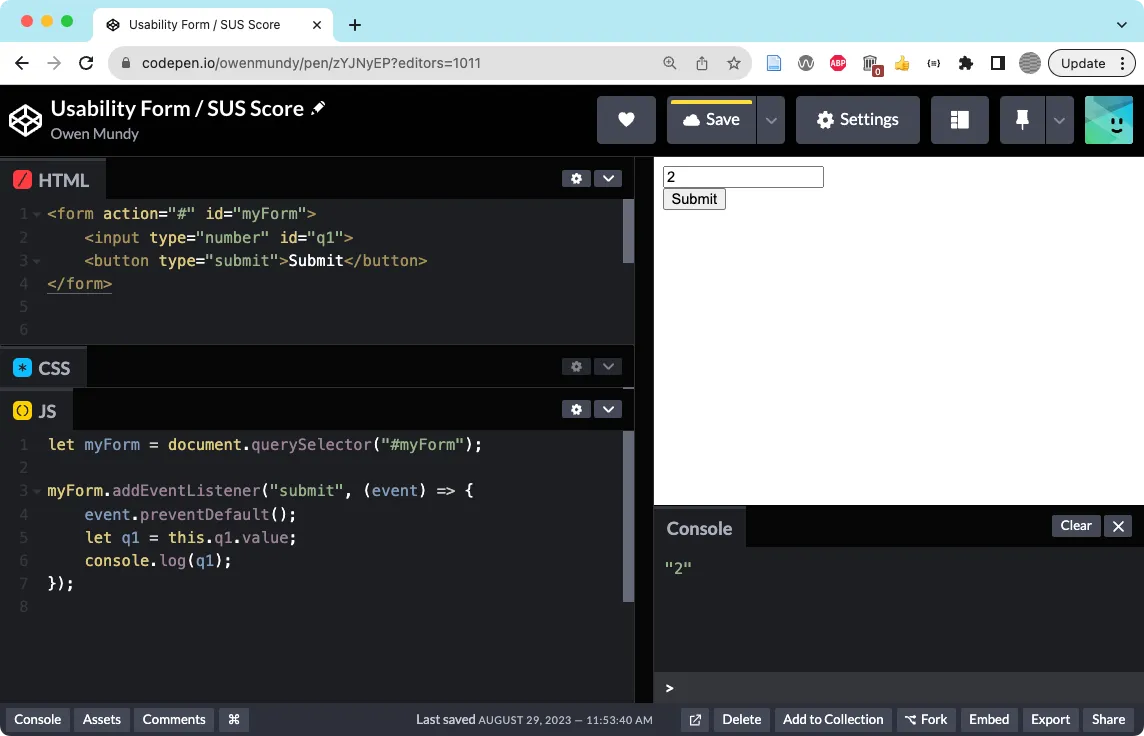1144x736 pixels.
Task: Pin this pen with the pin icon
Action: tap(1020, 119)
